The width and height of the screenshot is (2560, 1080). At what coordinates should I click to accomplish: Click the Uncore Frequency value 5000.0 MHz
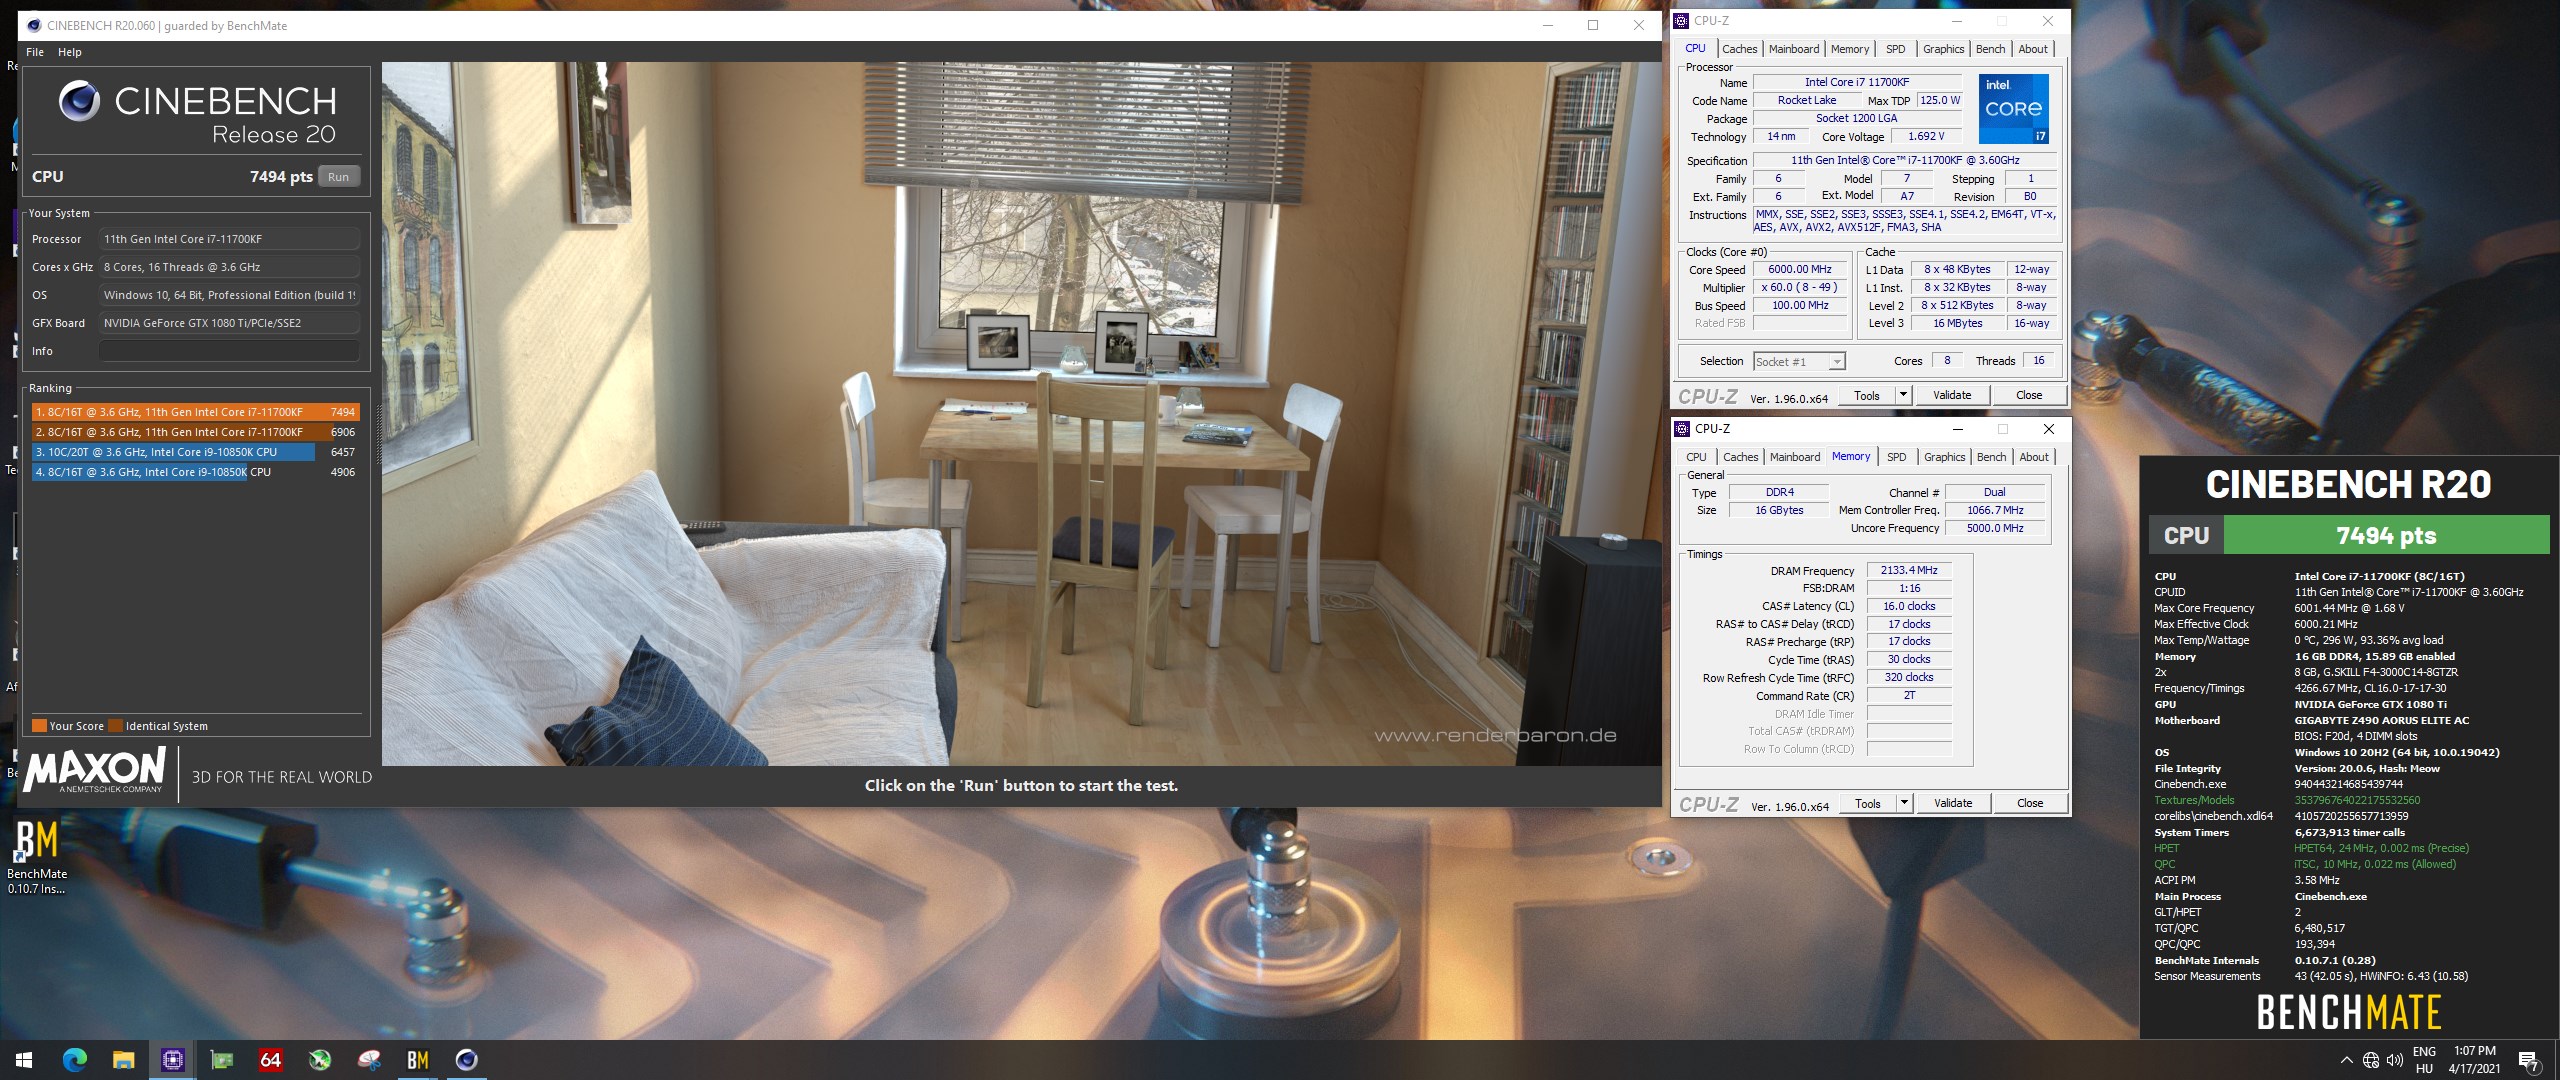[x=1994, y=528]
